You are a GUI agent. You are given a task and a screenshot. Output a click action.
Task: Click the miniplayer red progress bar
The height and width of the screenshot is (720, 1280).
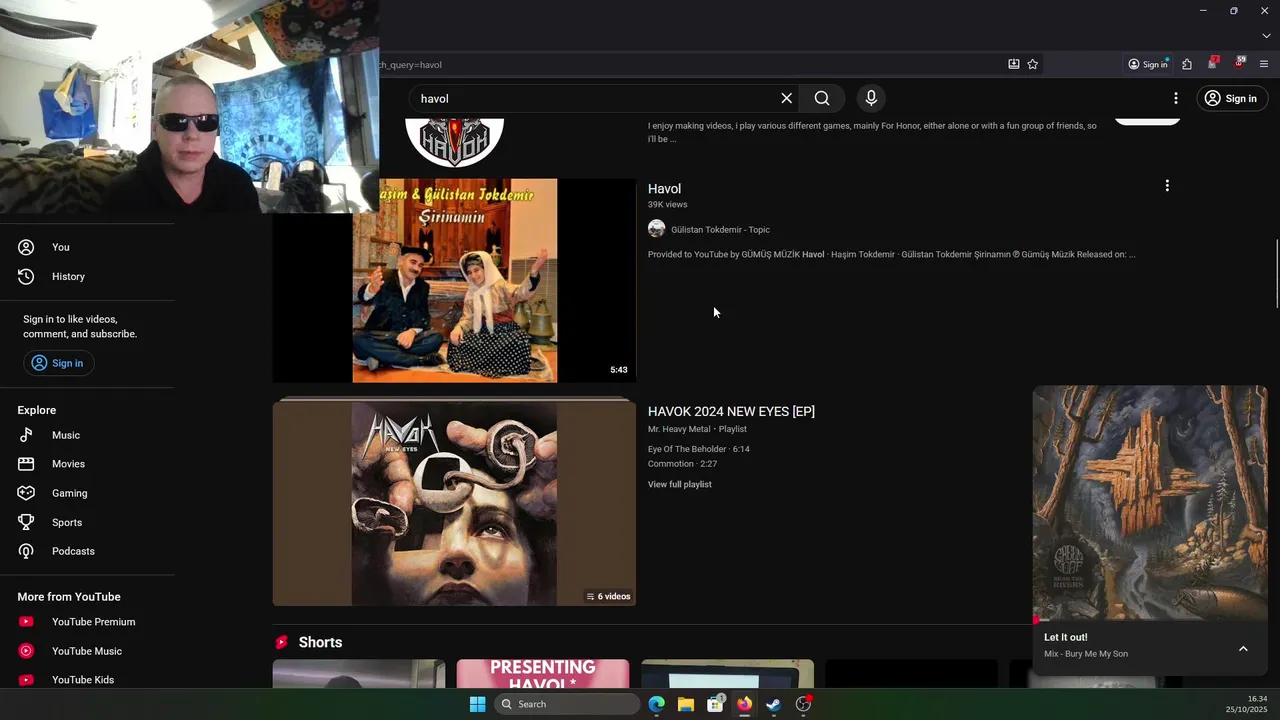[x=1150, y=621]
